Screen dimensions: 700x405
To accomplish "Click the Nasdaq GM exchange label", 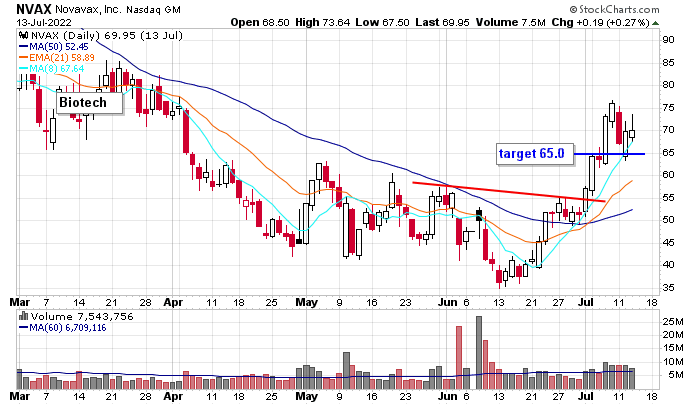I will click(153, 9).
